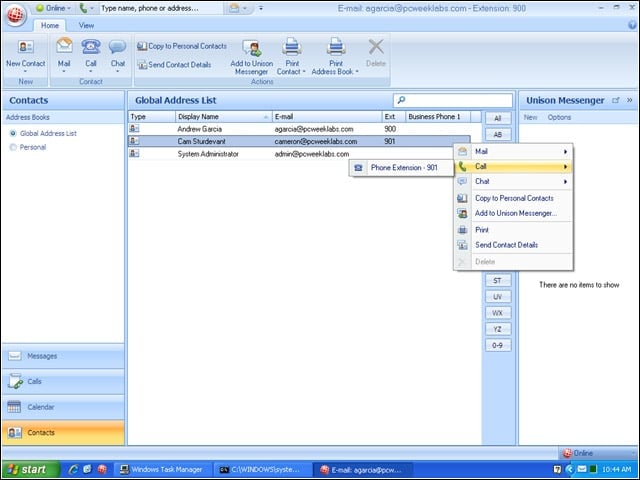The width and height of the screenshot is (640, 480).
Task: Click the Delete X icon in ribbon
Action: pos(376,47)
